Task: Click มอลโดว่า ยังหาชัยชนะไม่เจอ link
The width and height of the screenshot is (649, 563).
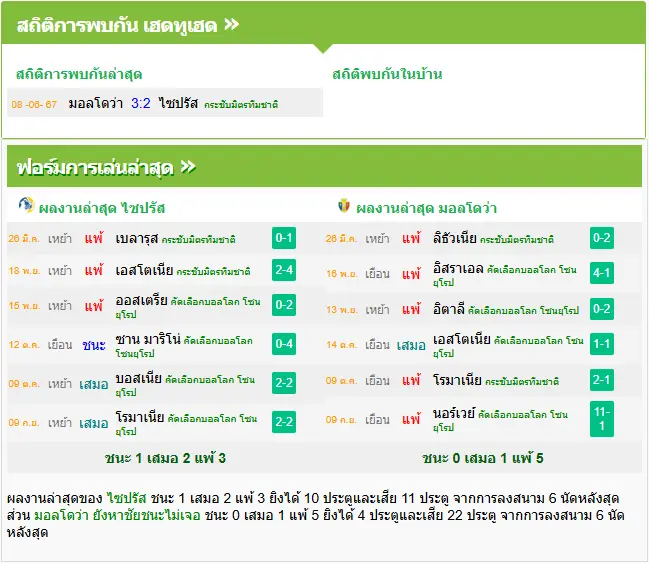Action: (117, 515)
